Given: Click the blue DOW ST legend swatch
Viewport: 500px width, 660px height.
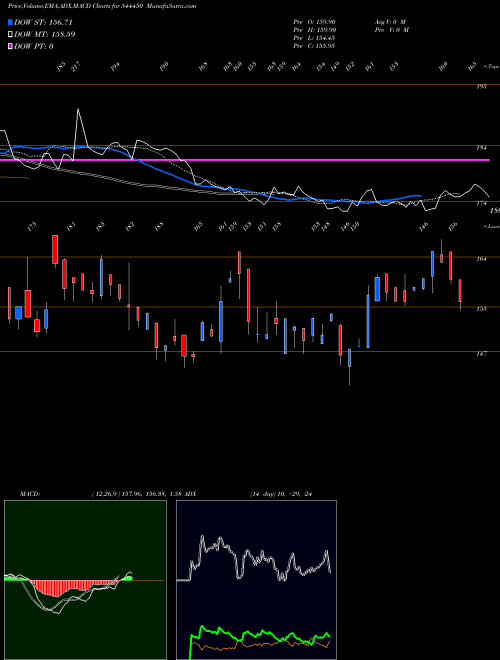Looking at the screenshot, I should point(10,22).
